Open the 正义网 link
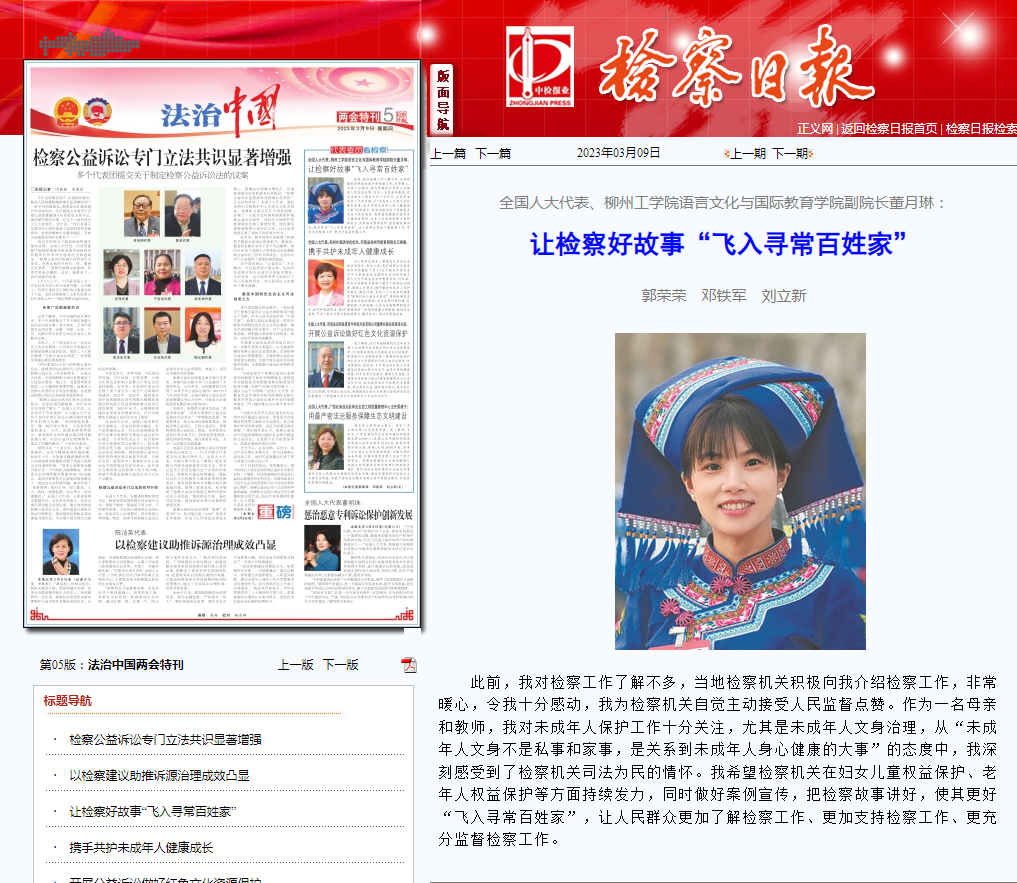 [815, 128]
